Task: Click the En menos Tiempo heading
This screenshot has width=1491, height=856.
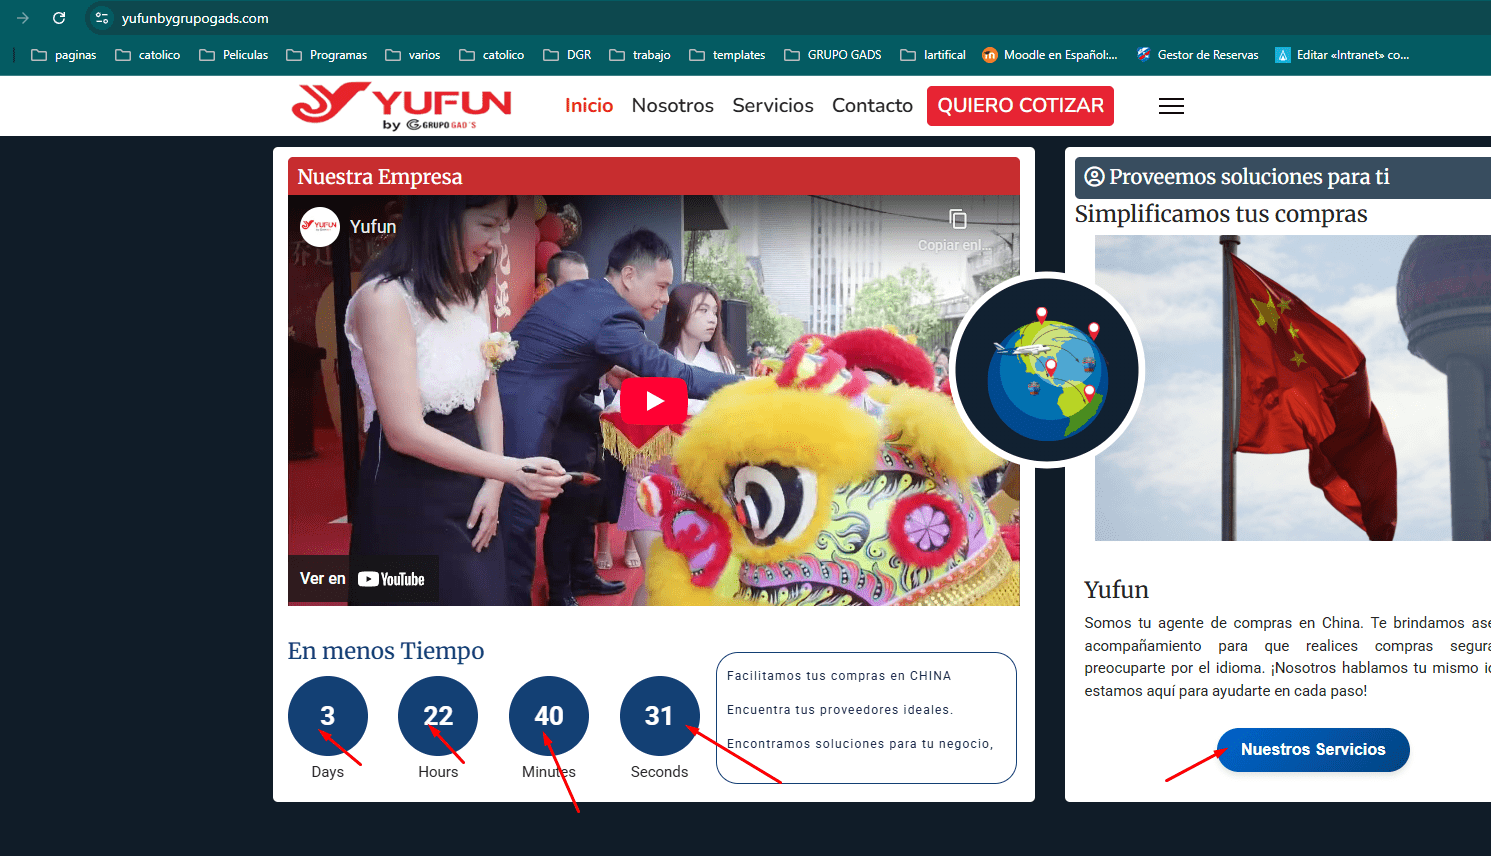Action: (x=386, y=651)
